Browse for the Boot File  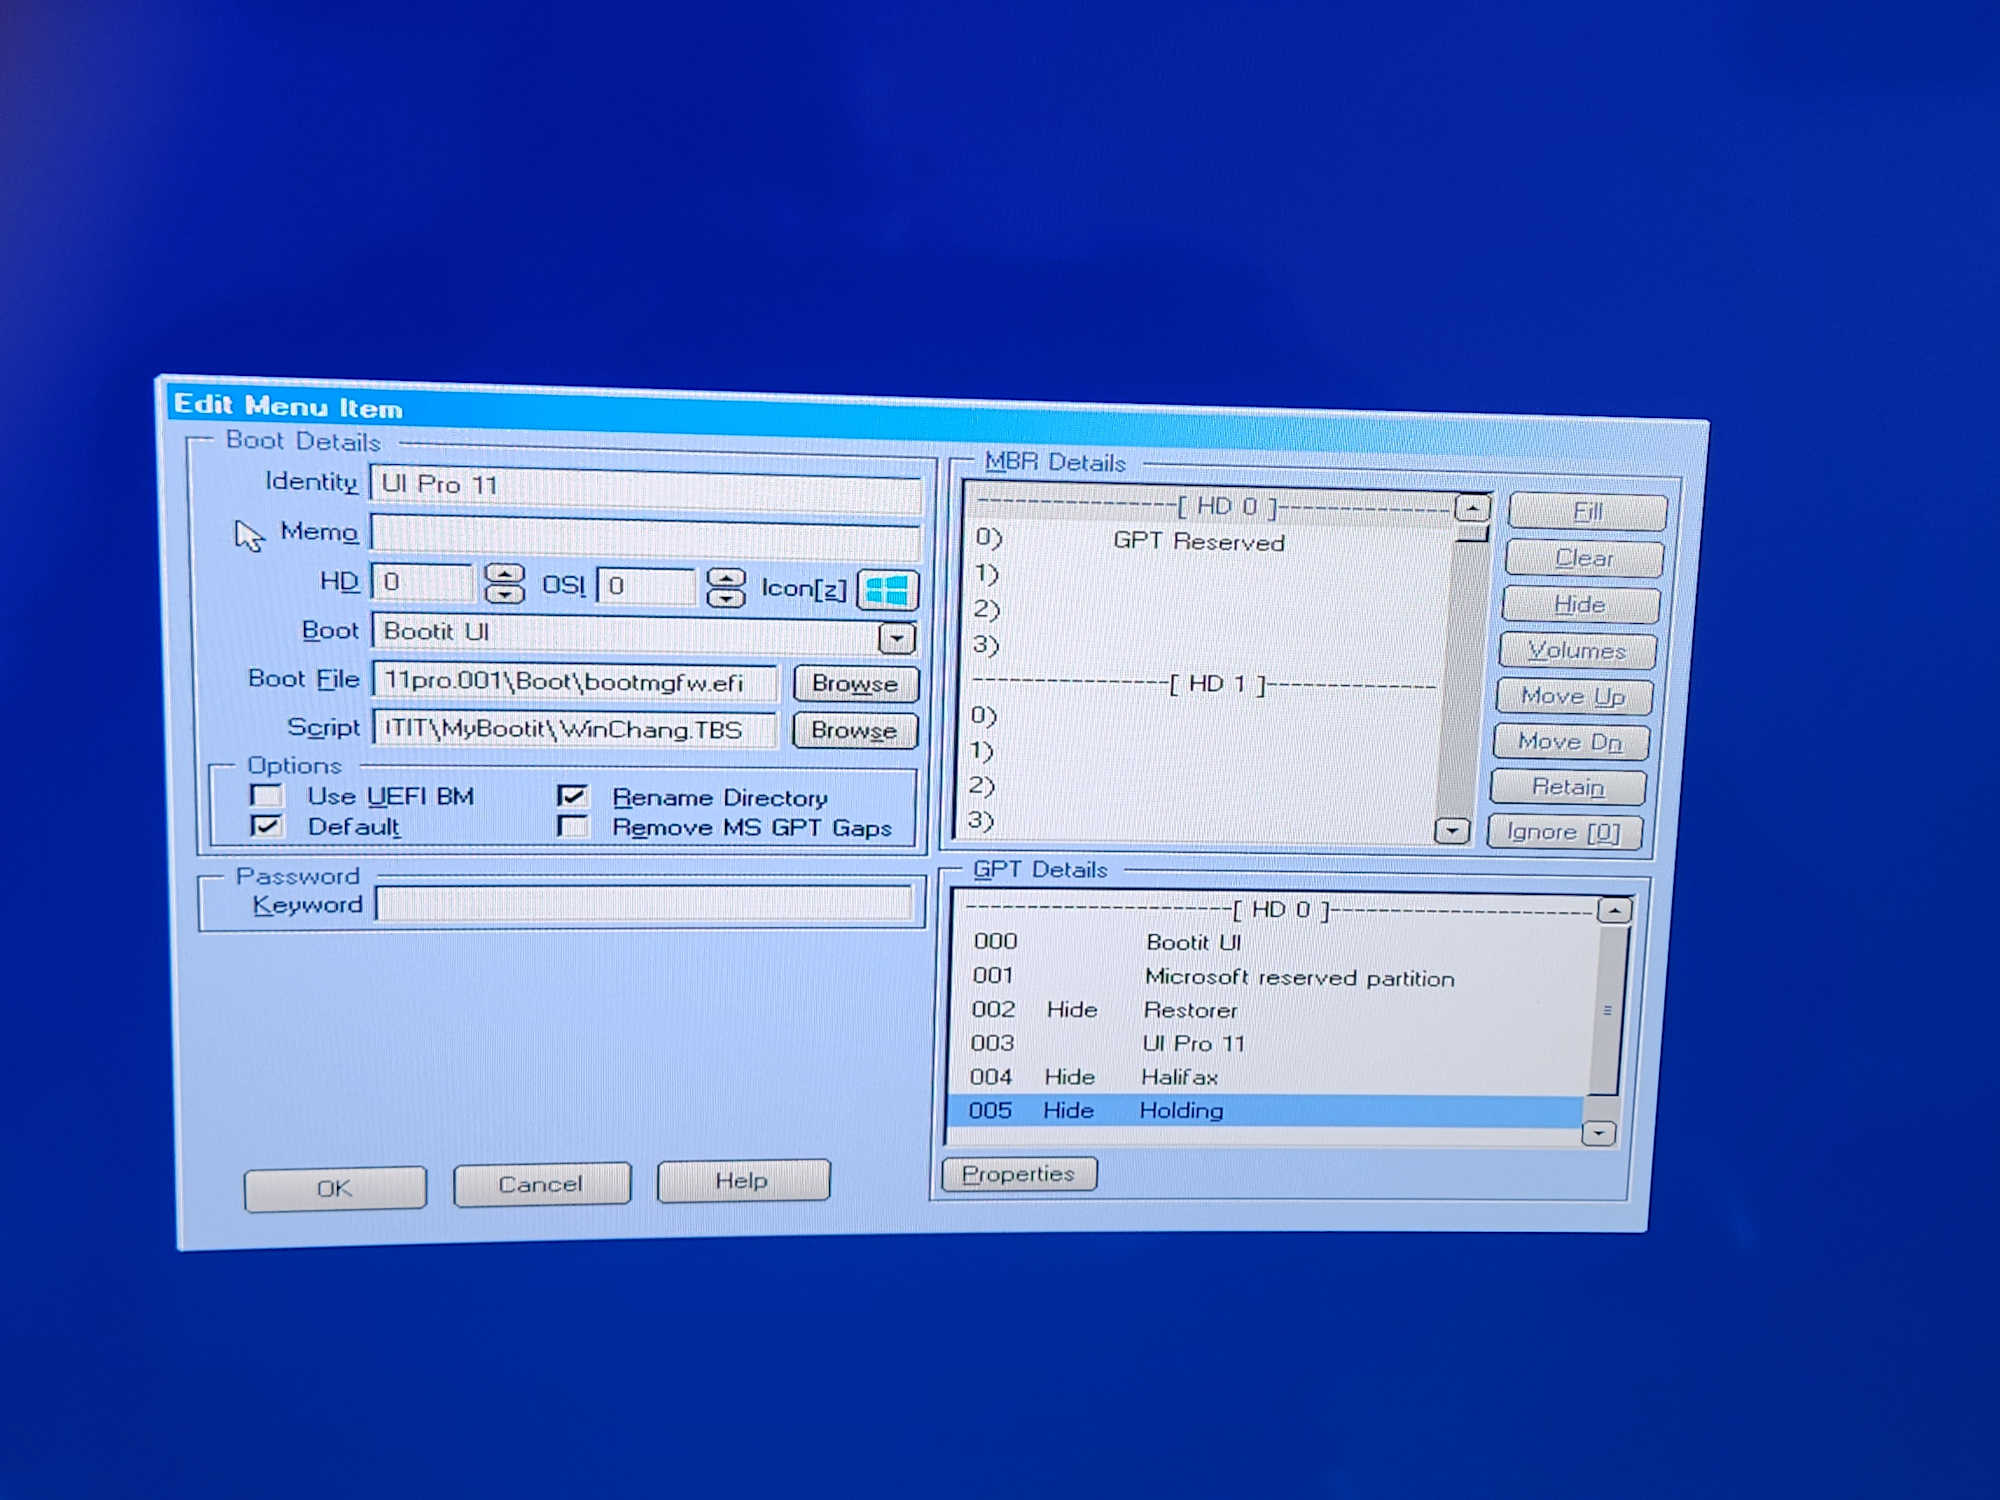point(855,684)
